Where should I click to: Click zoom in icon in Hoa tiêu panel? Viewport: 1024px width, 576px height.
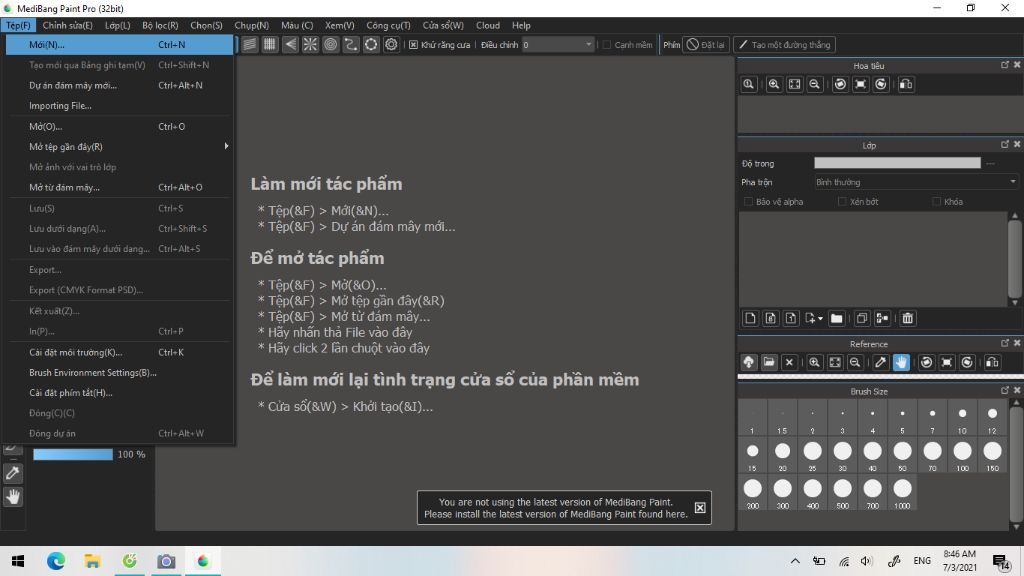point(774,84)
